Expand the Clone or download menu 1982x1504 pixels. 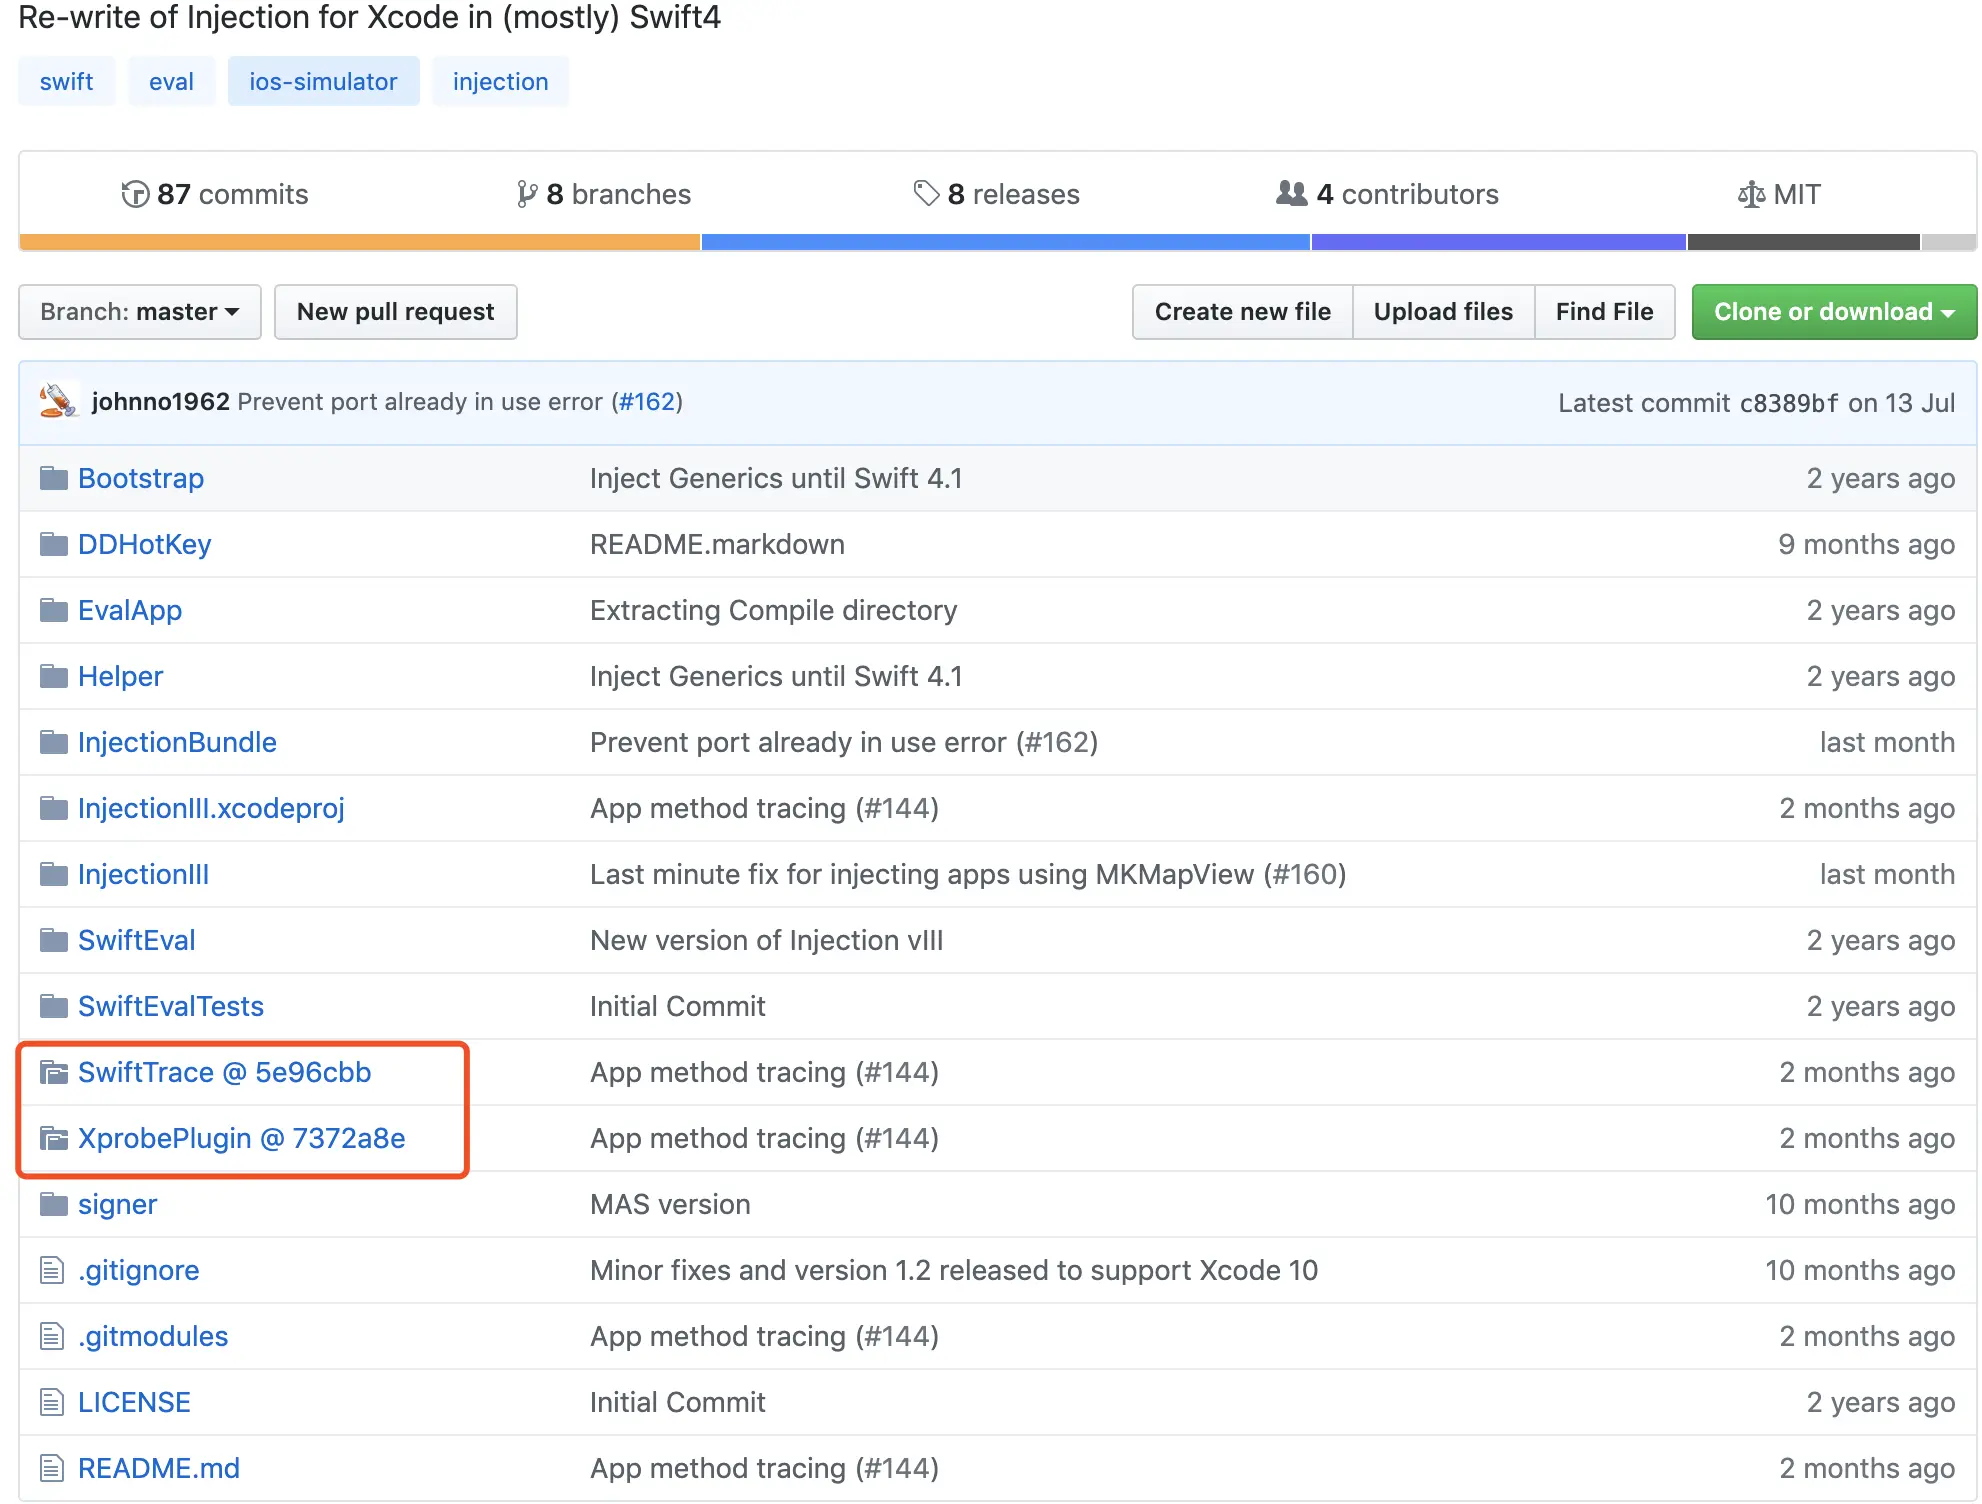(x=1833, y=312)
